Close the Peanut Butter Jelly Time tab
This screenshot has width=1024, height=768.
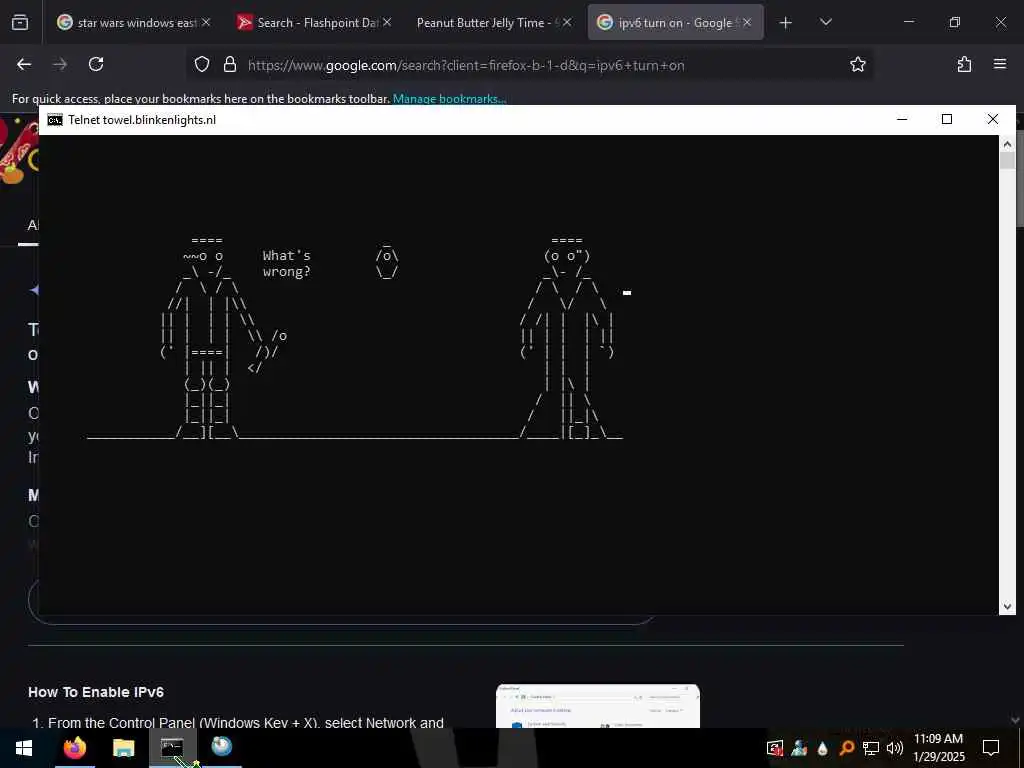567,22
